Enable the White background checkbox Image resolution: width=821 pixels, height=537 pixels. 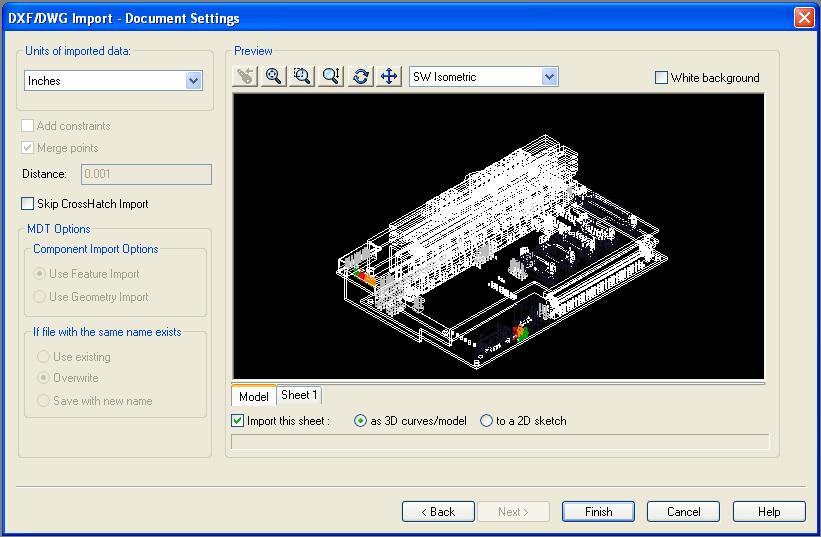coord(661,77)
